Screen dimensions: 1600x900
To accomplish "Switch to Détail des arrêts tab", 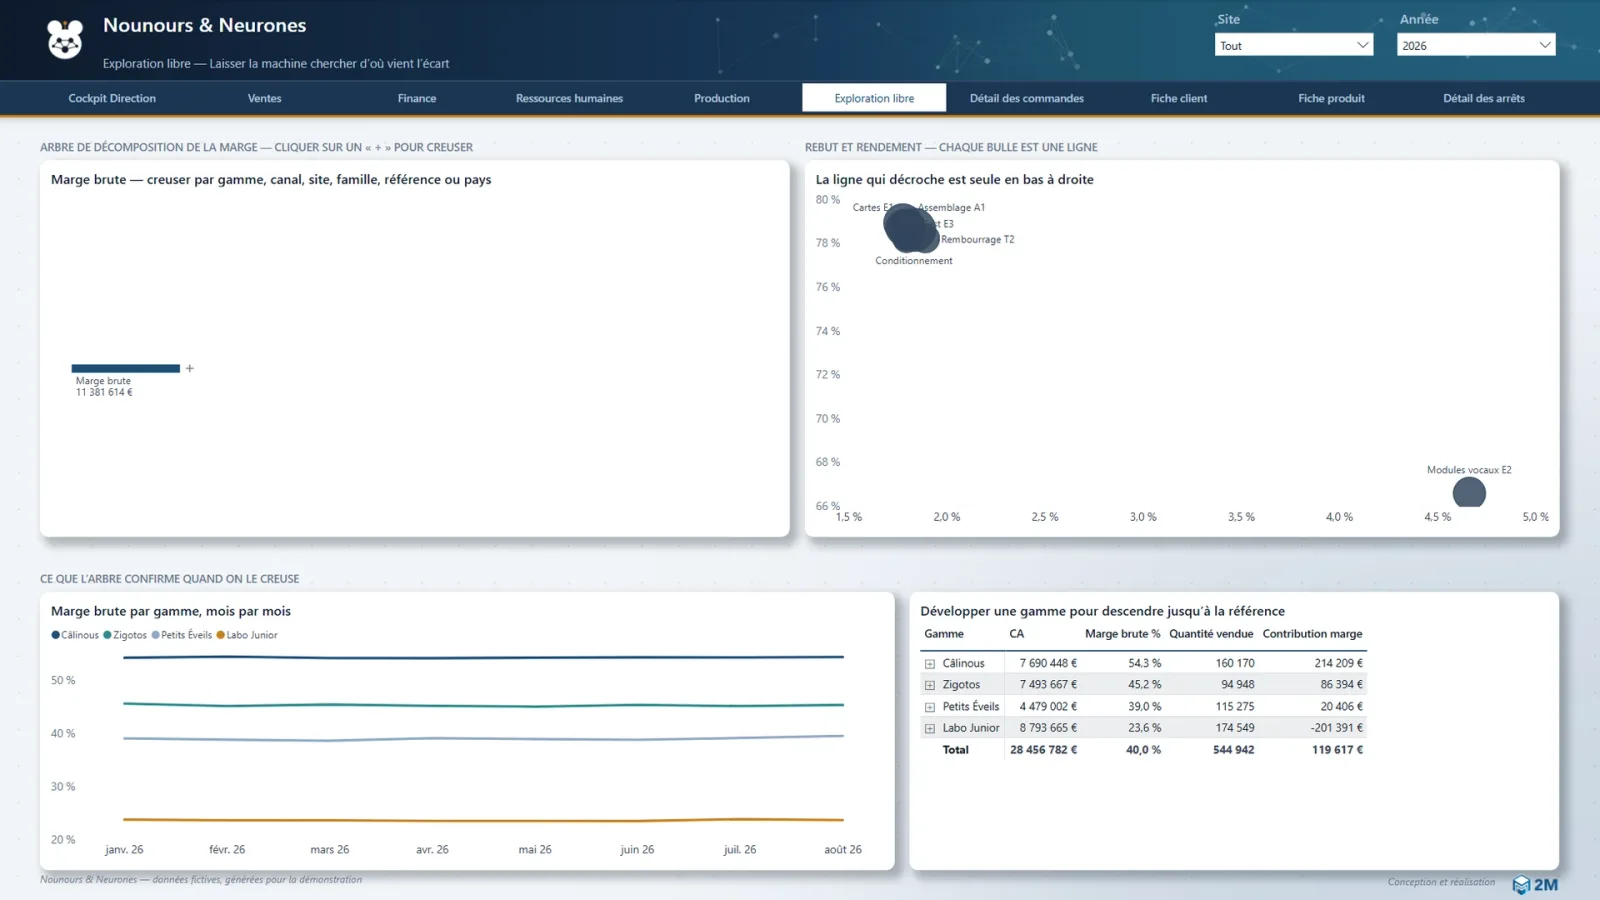I will pos(1484,98).
